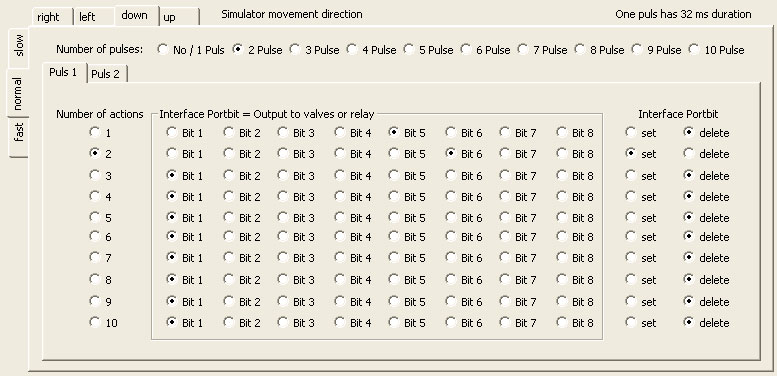Set number of pulses to 8 Pulse

point(580,50)
